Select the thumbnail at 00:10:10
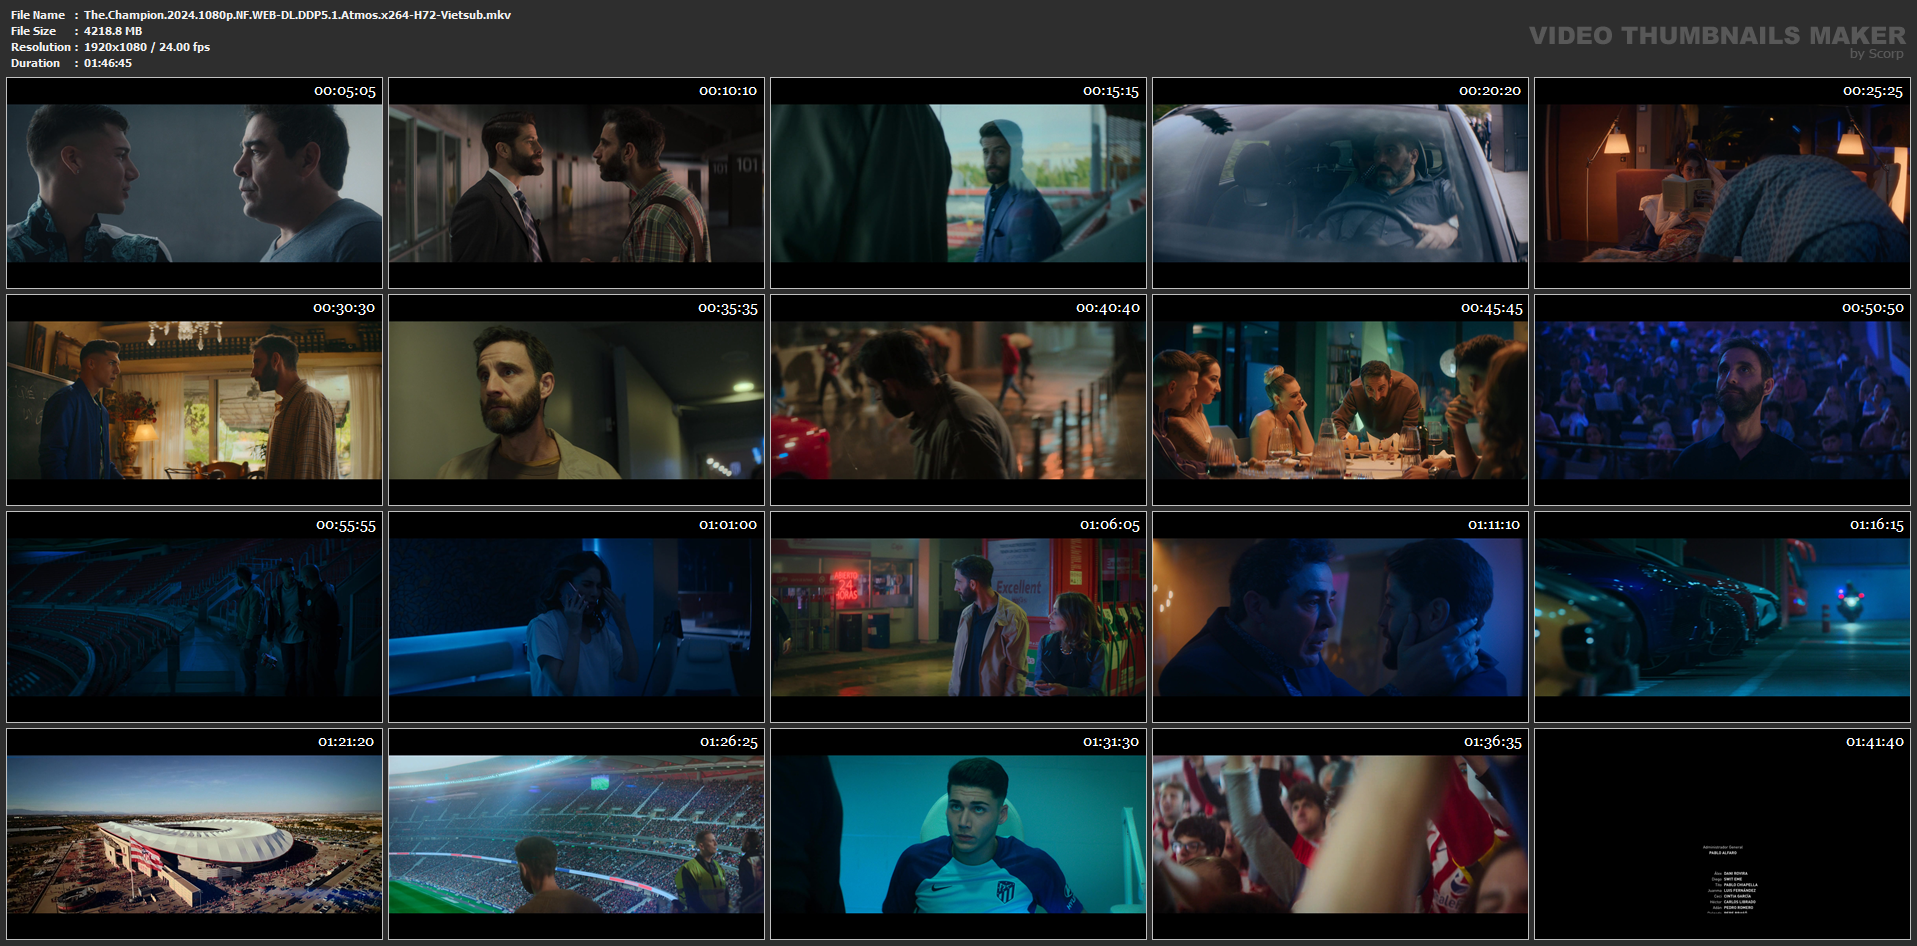 576,183
